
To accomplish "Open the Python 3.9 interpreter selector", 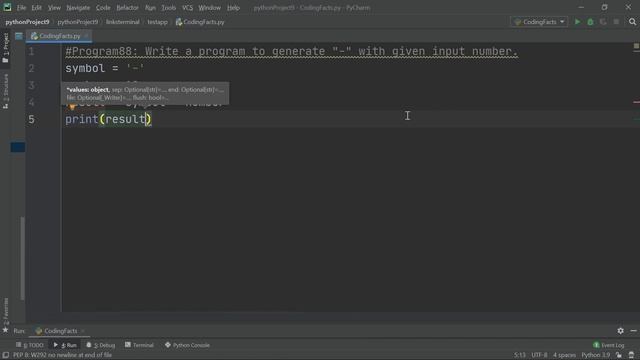I will tap(596, 355).
